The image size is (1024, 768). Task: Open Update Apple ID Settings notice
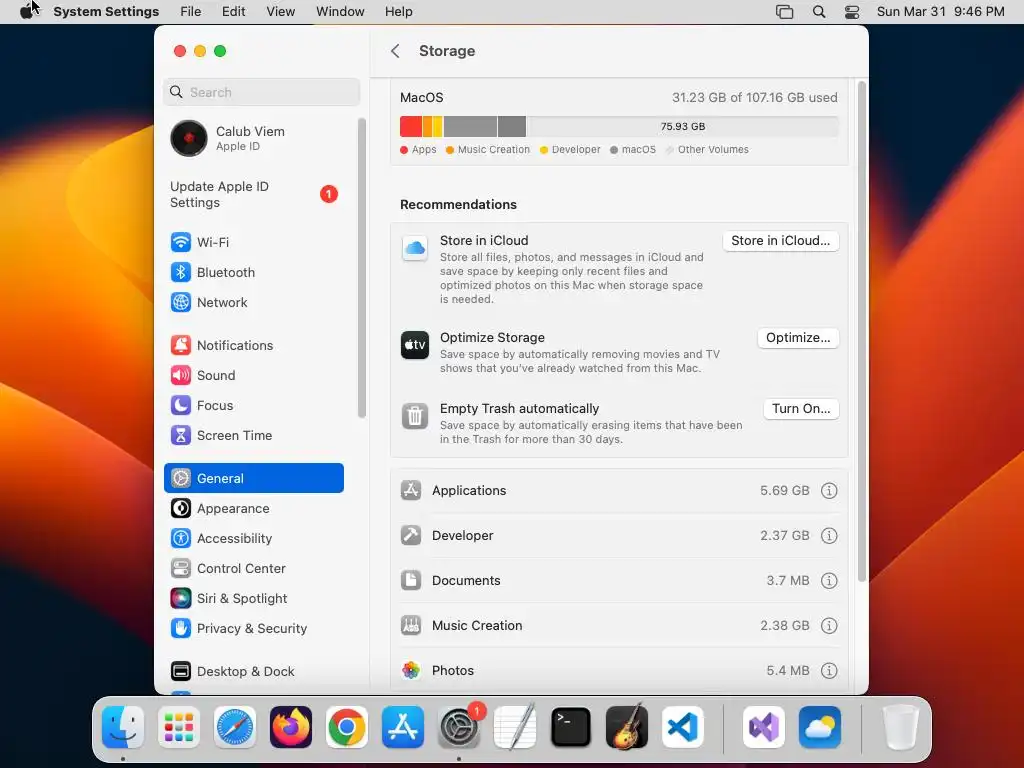(253, 195)
